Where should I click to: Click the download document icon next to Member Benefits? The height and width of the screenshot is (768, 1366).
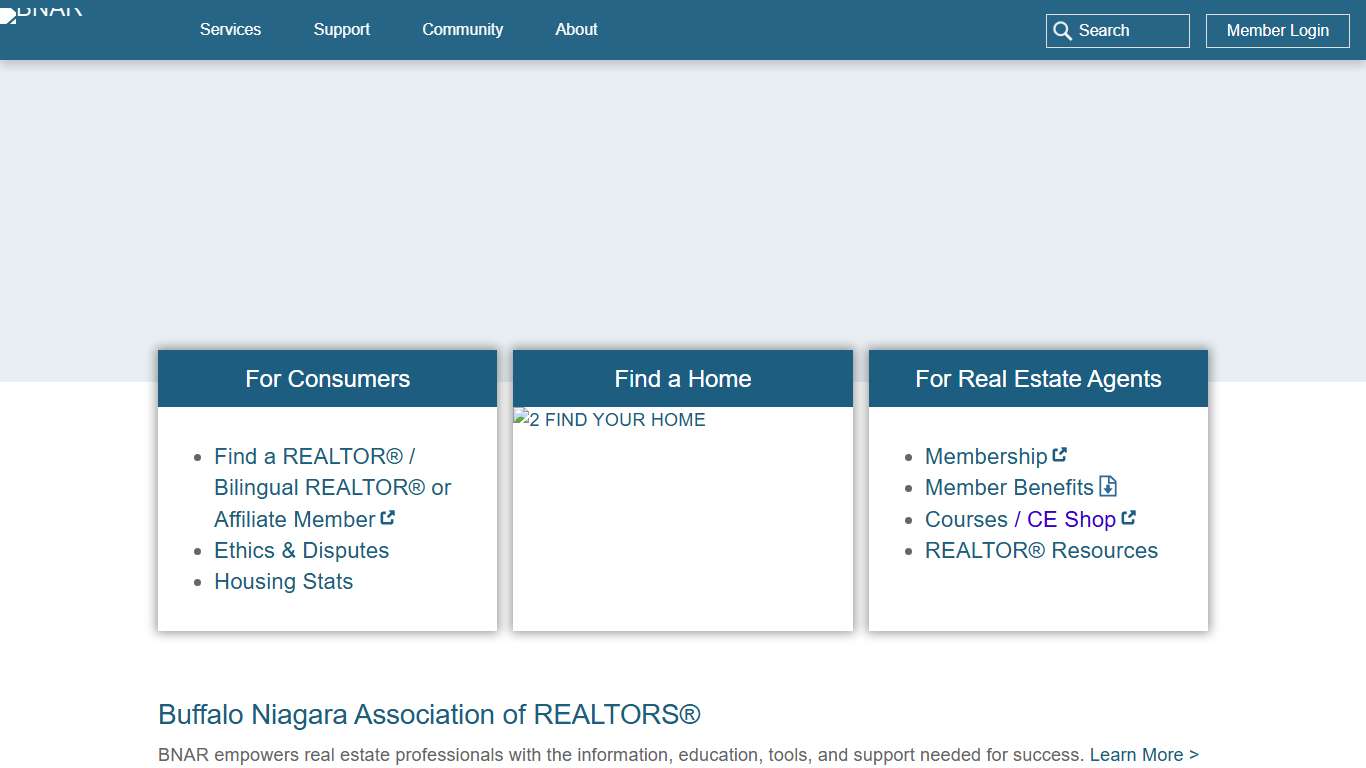[1107, 486]
